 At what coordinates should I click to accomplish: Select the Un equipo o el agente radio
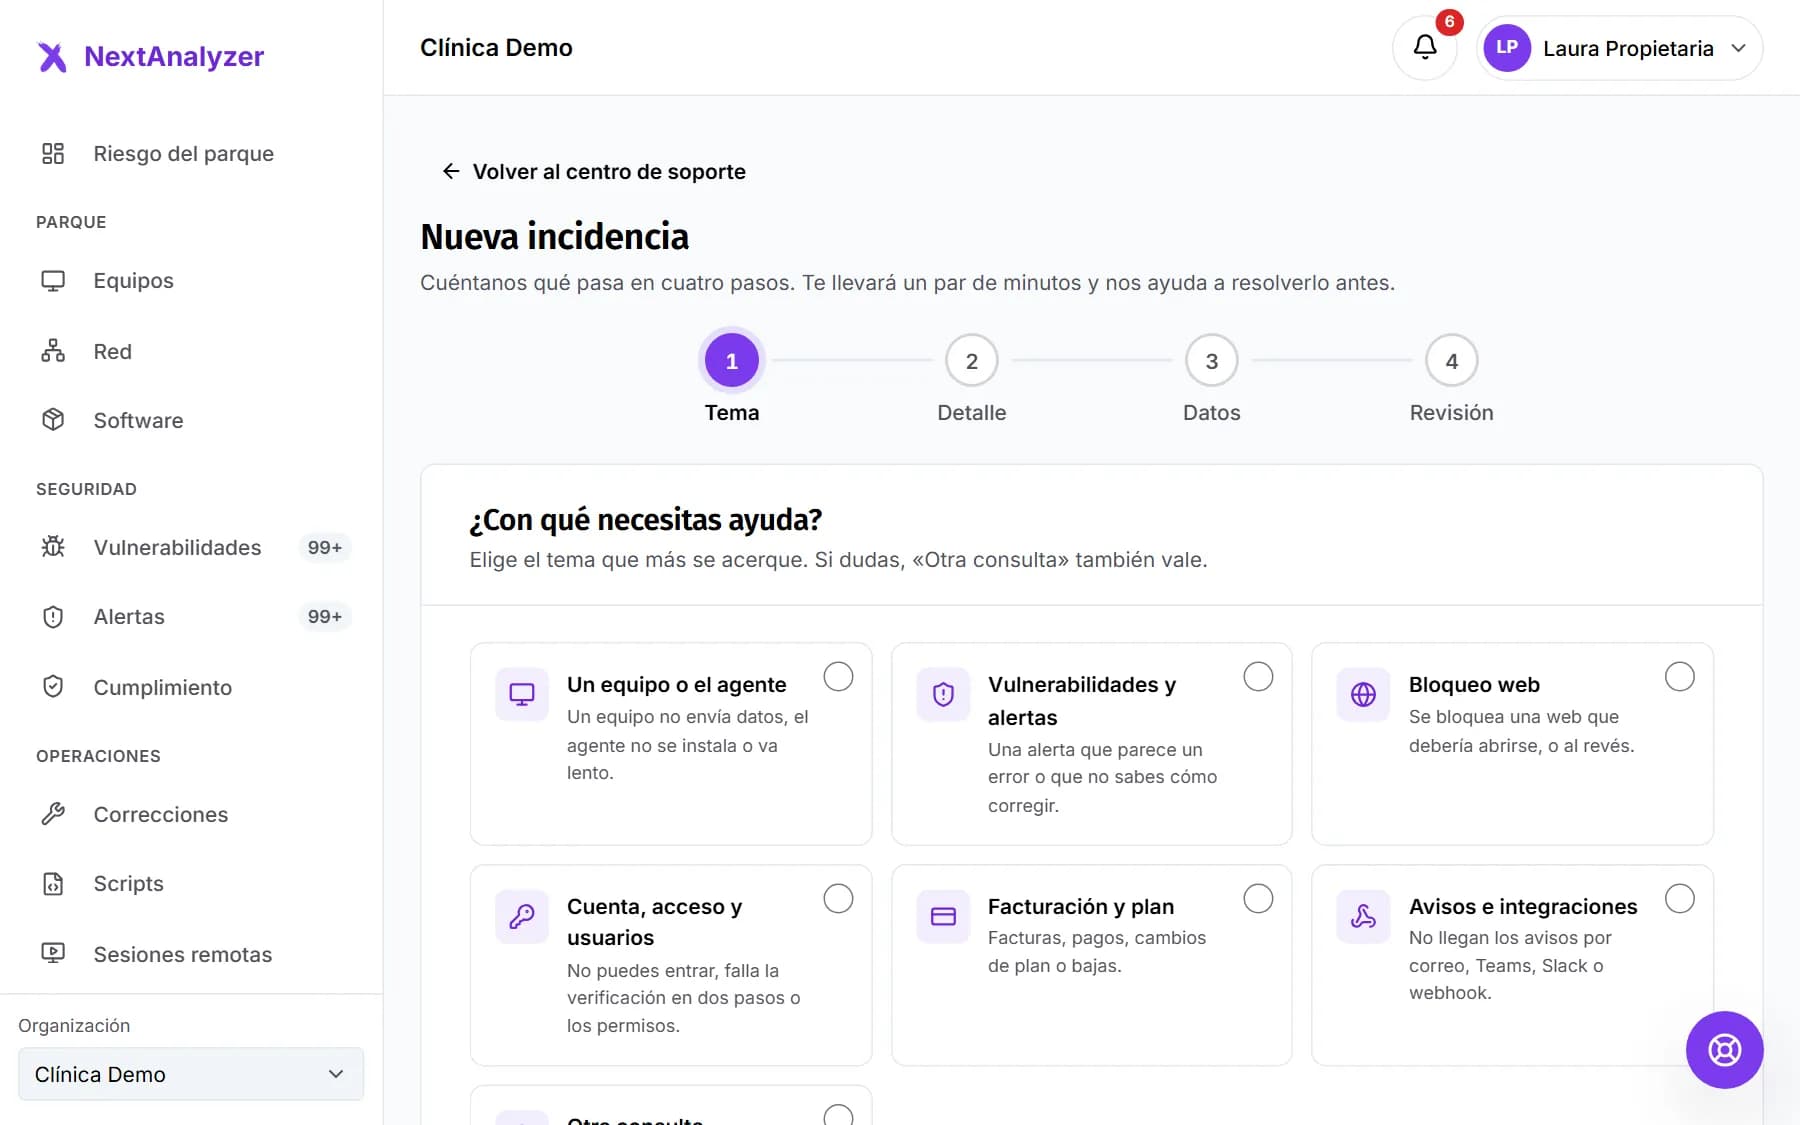point(838,677)
